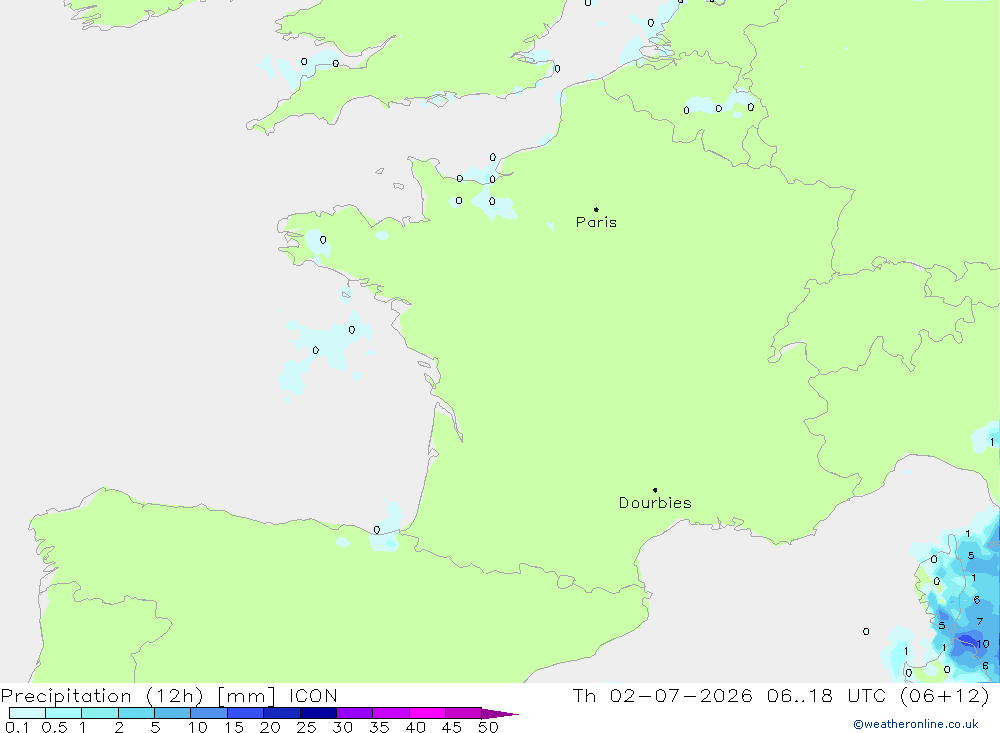Pick the 30–35 mm purple legend swatch
This screenshot has height=733, width=1000.
(355, 713)
